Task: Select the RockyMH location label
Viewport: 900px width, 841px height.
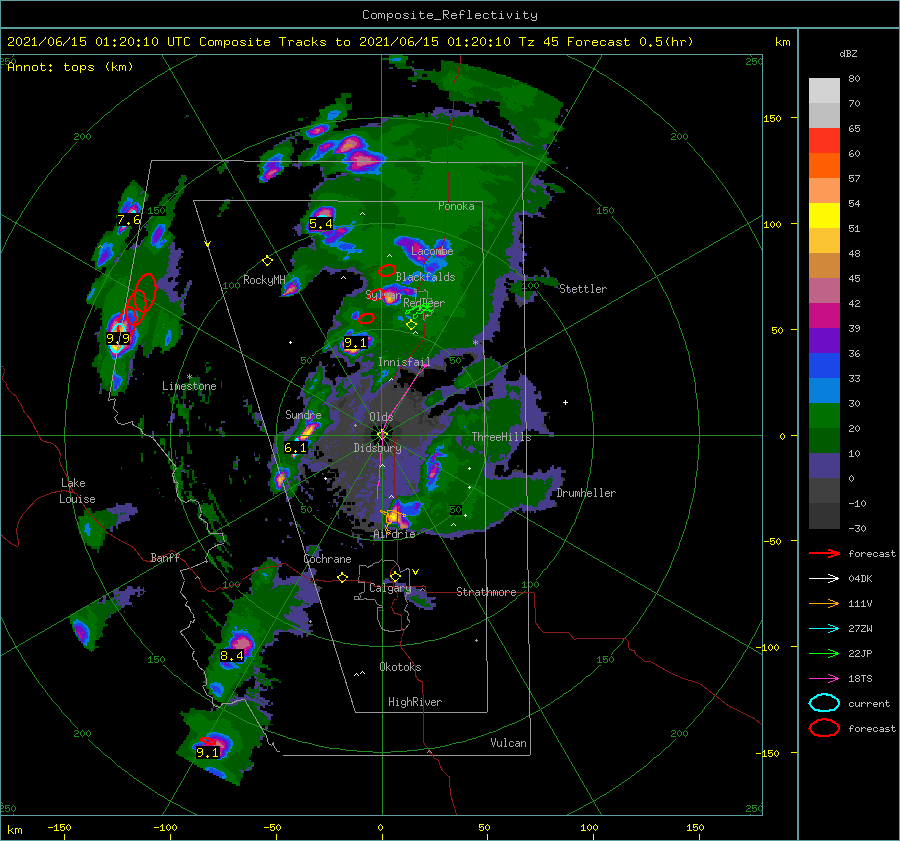Action: tap(264, 280)
